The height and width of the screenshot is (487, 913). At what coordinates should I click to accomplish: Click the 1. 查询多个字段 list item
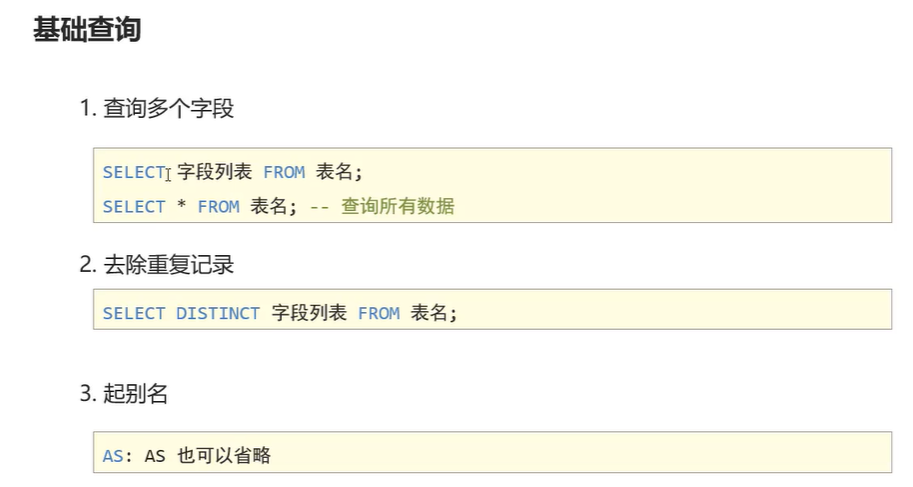pos(157,108)
